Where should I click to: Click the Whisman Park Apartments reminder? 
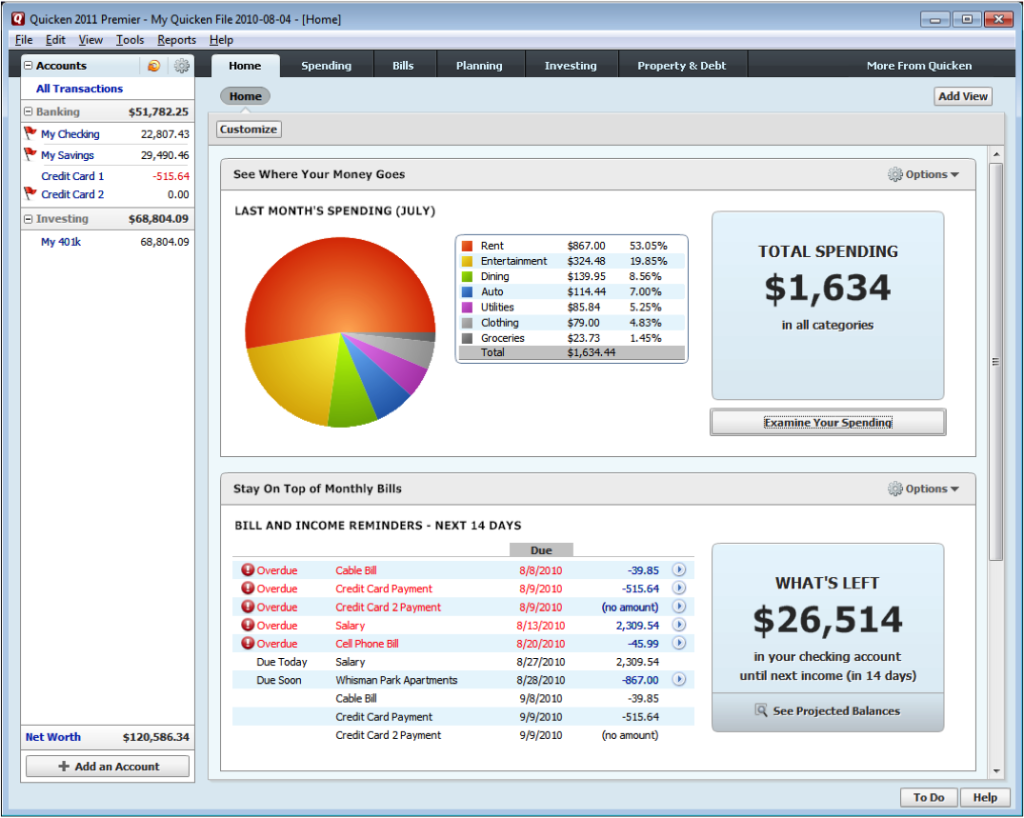(396, 680)
